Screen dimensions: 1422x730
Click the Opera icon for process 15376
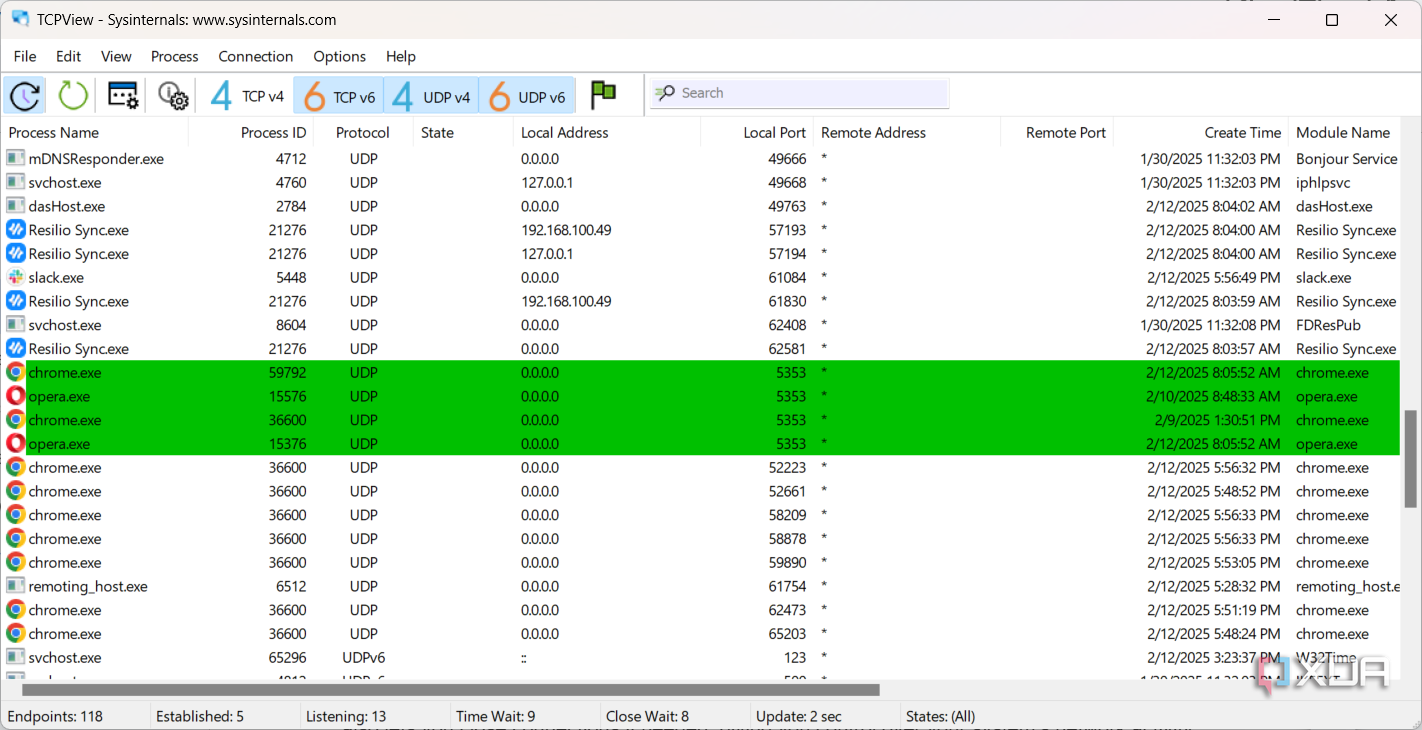click(15, 444)
